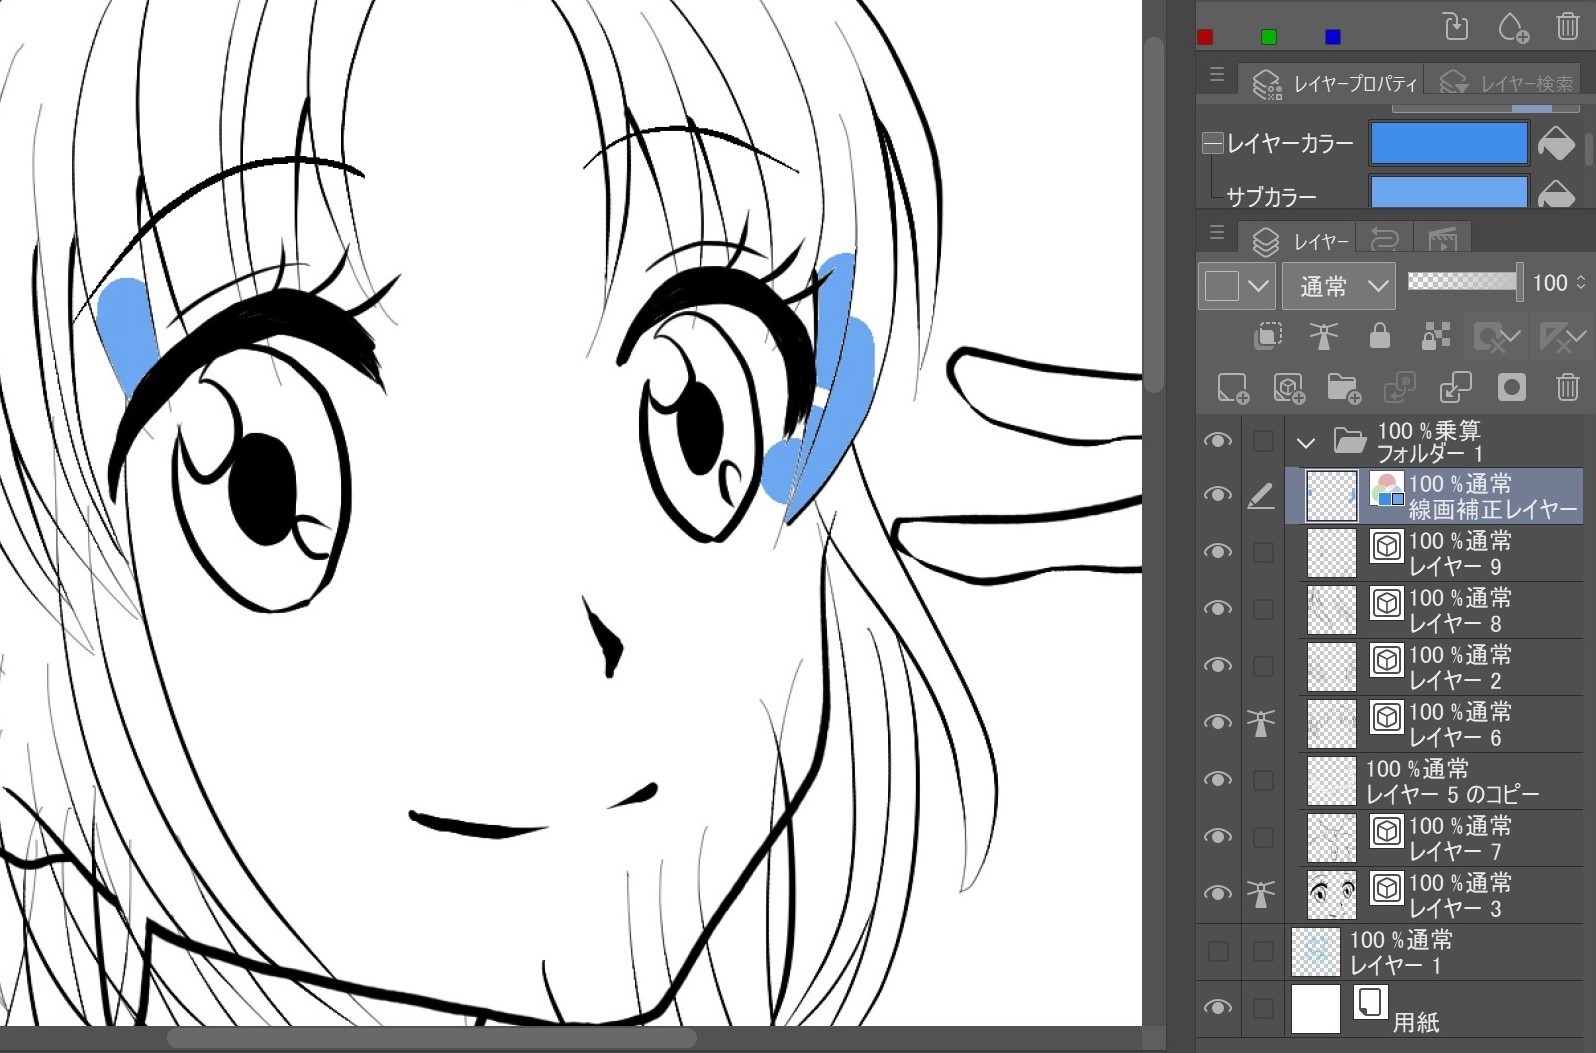Click the green color square at top
Screen dimensions: 1596x1053
coord(1269,37)
